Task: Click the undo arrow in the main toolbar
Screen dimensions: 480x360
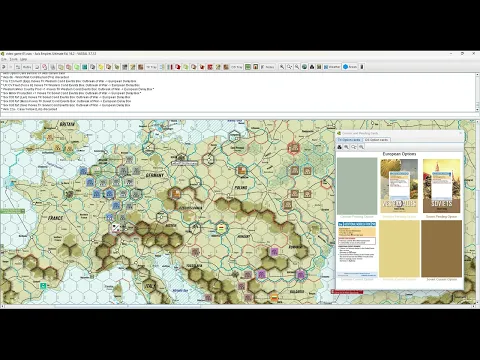Action: pos(4,67)
